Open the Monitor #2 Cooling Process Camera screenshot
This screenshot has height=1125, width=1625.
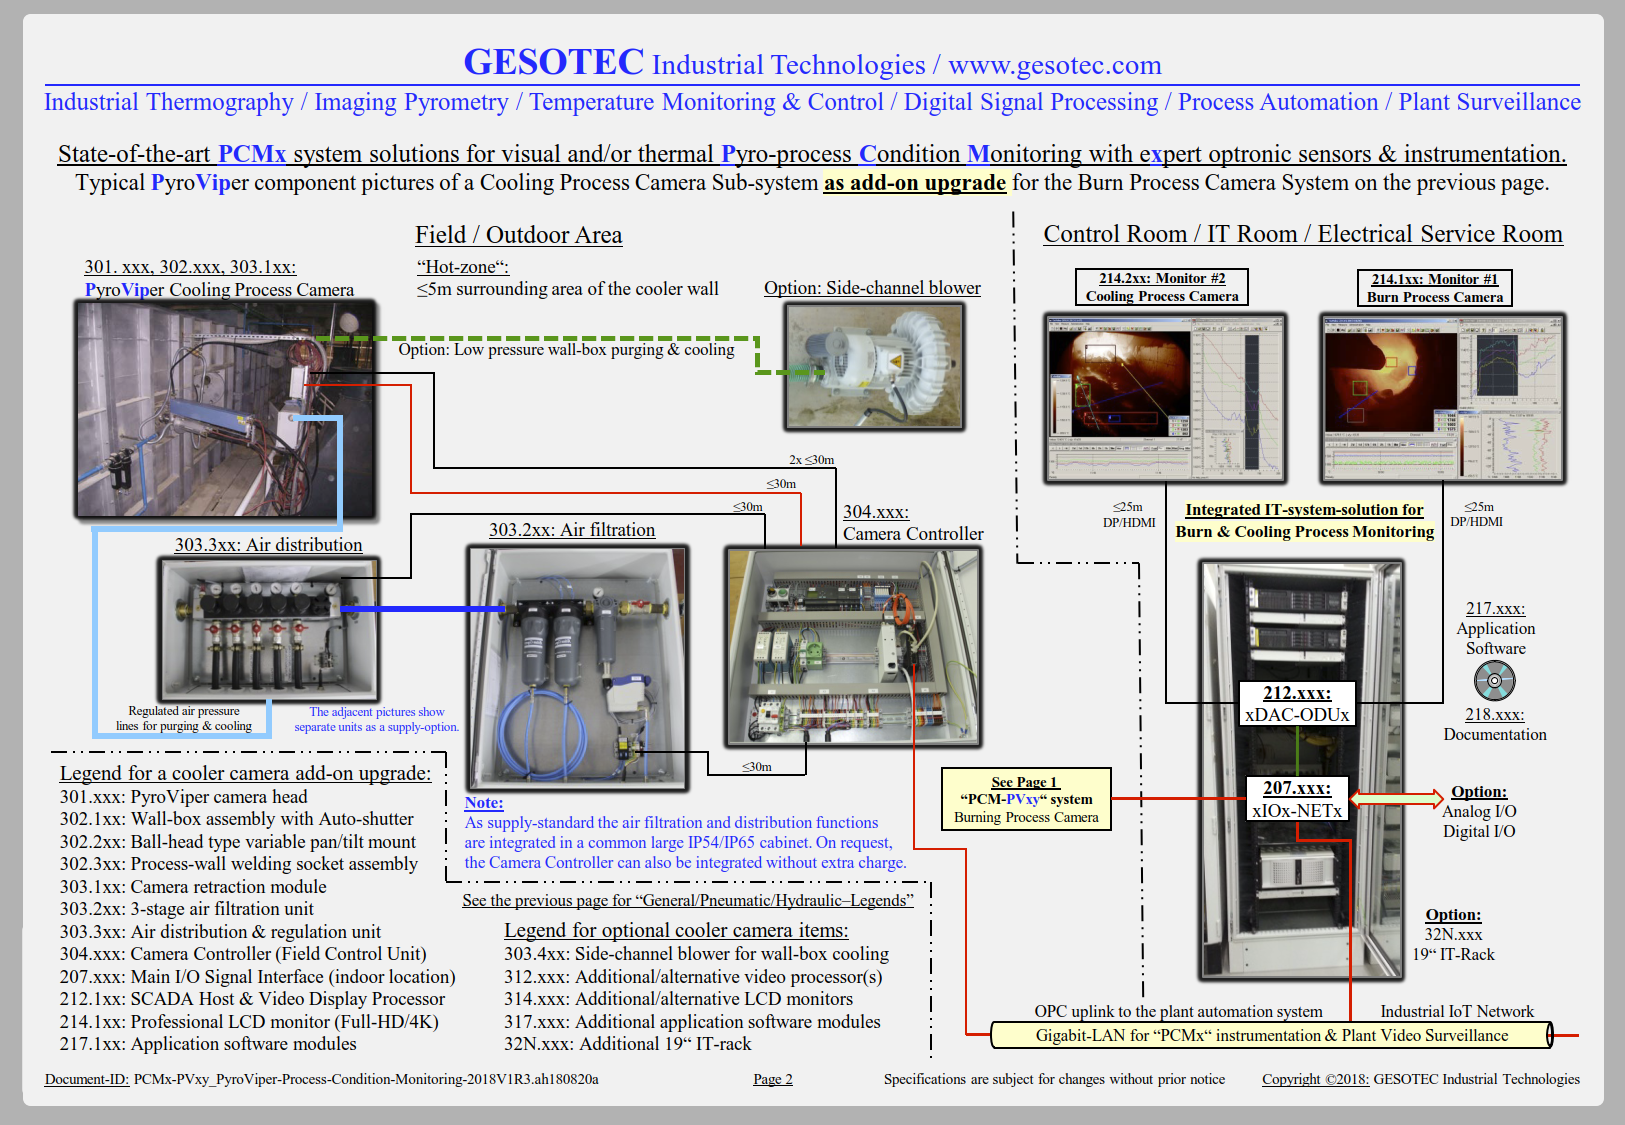pyautogui.click(x=1165, y=398)
